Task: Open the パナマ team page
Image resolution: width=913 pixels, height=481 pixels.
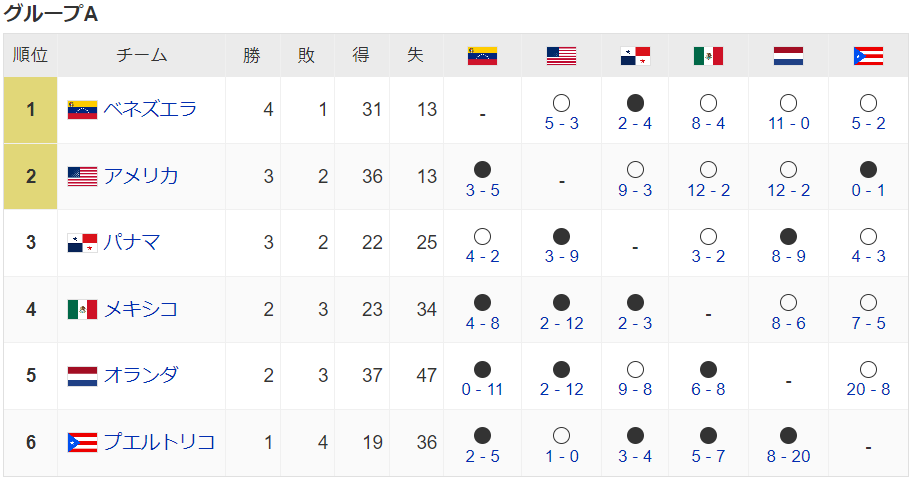Action: [132, 243]
